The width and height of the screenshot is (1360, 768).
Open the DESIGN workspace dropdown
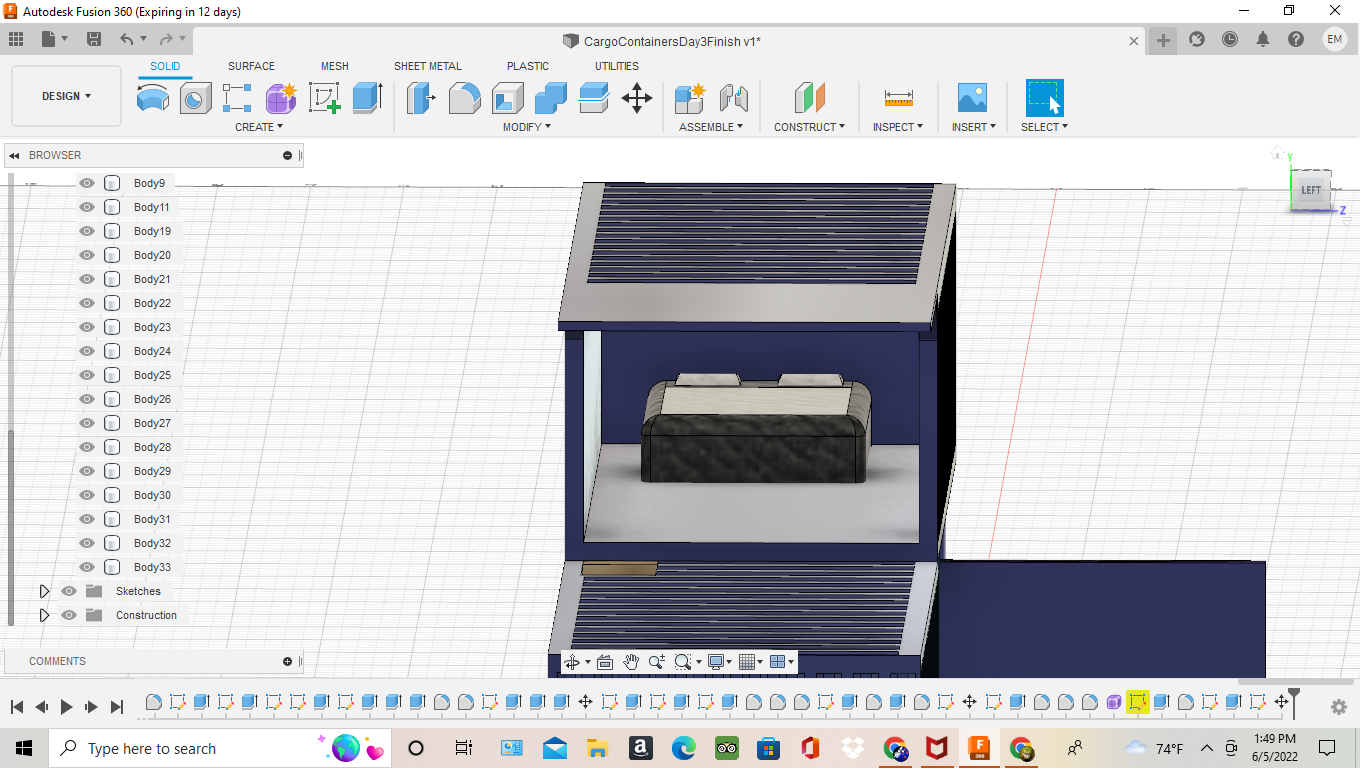tap(66, 96)
